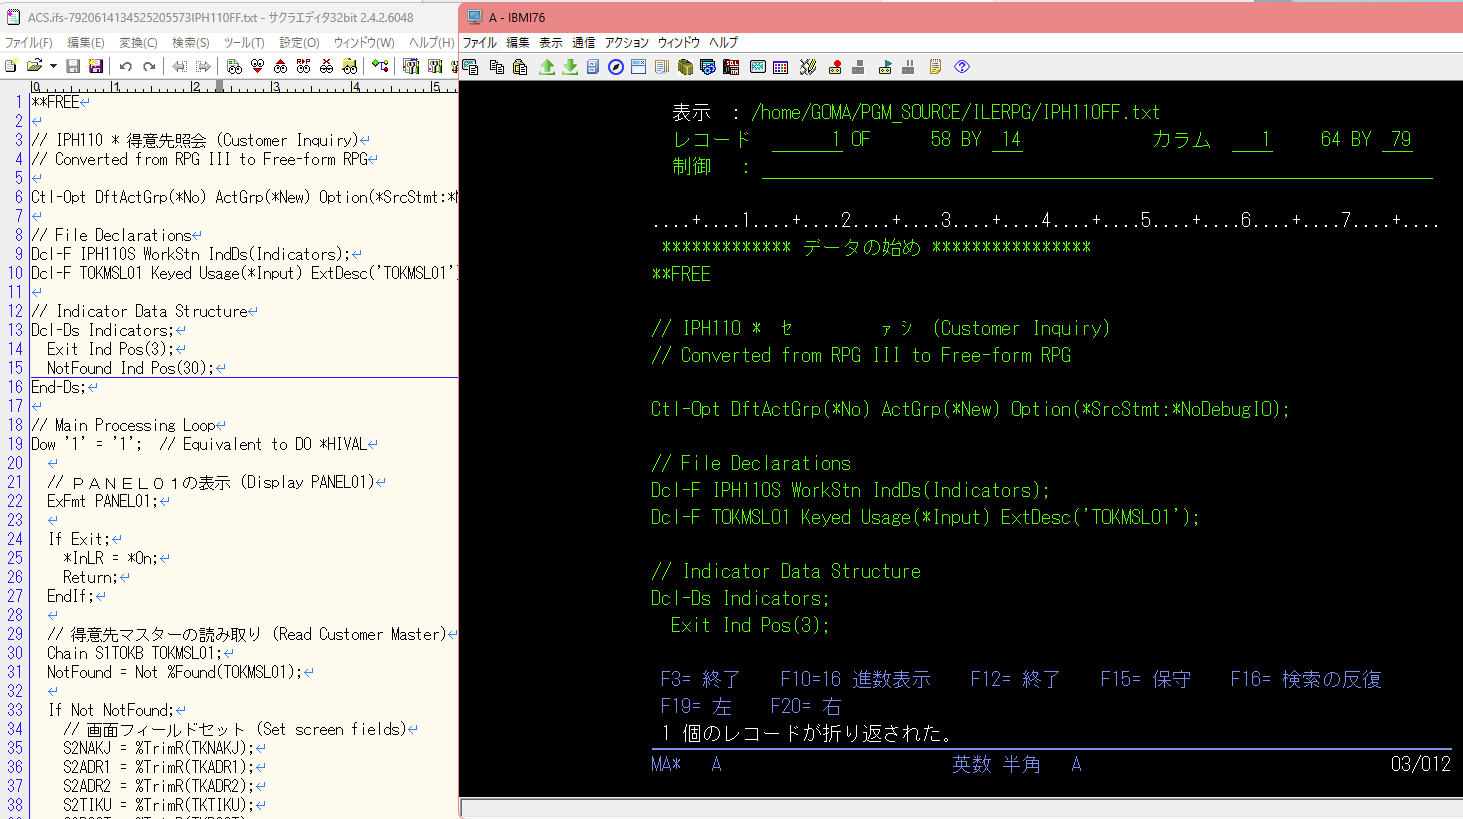
Task: Find next match with the down-arrow binoculars
Action: (x=257, y=66)
